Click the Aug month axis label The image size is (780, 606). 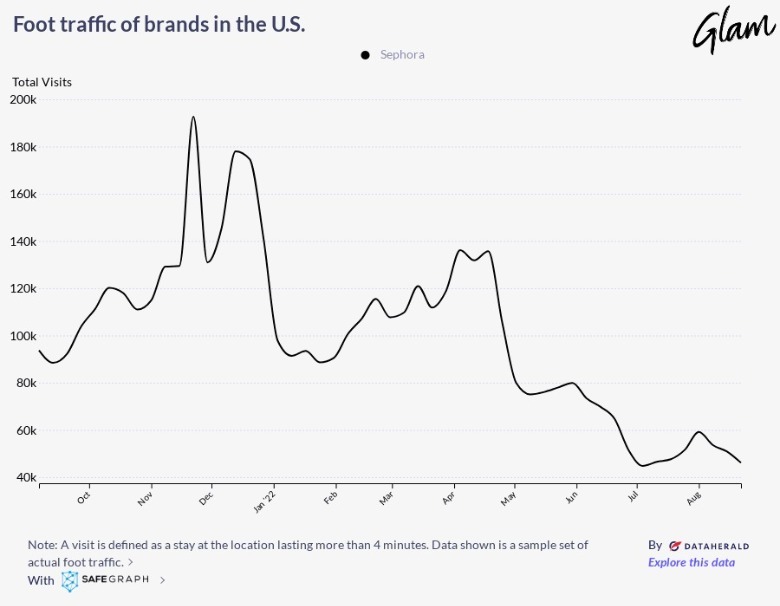(696, 495)
